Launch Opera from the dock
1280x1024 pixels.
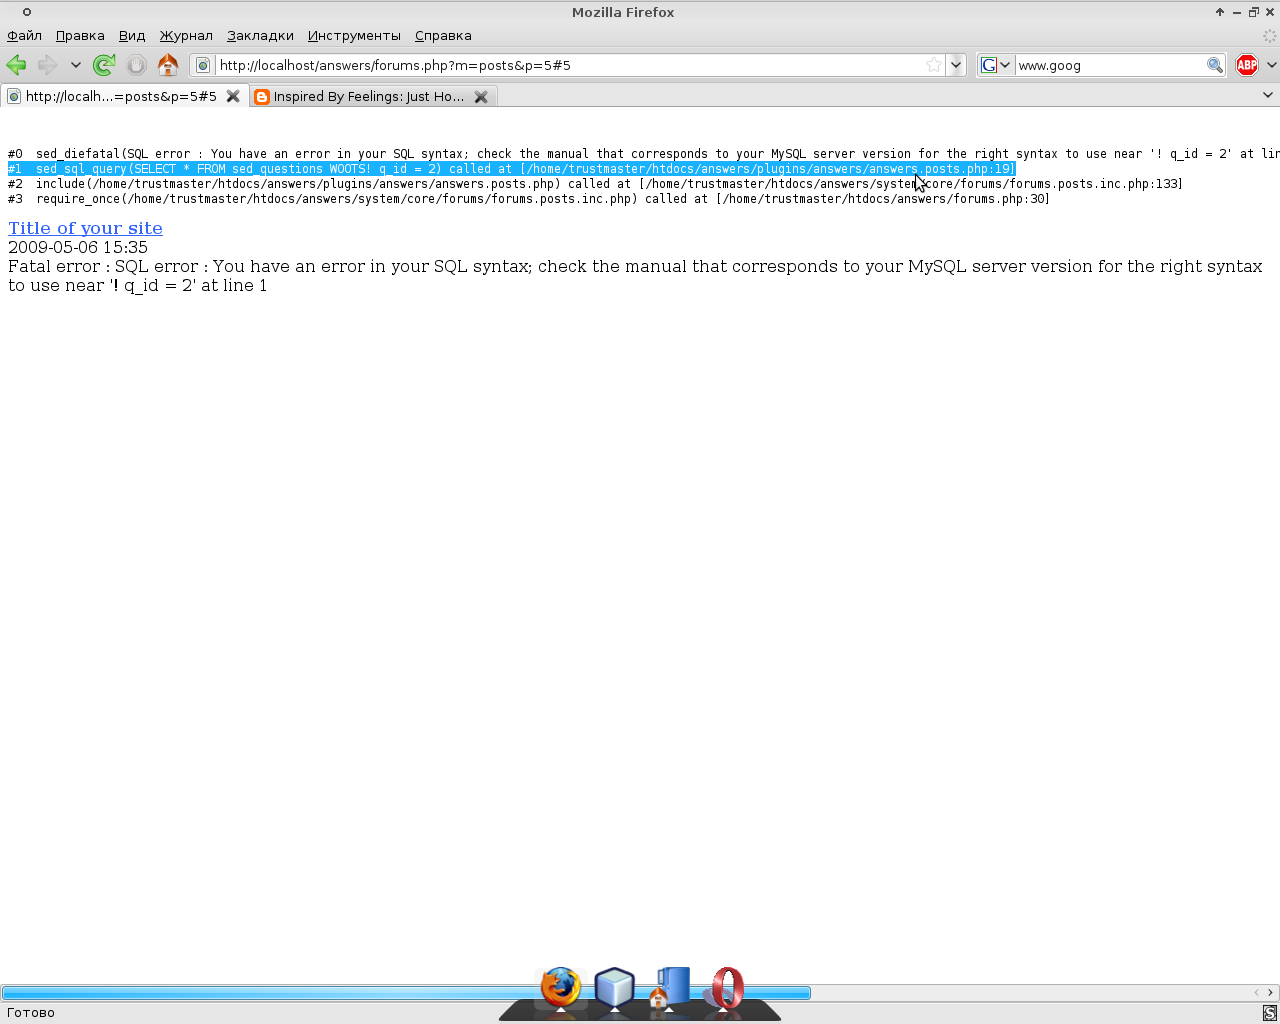coord(727,988)
